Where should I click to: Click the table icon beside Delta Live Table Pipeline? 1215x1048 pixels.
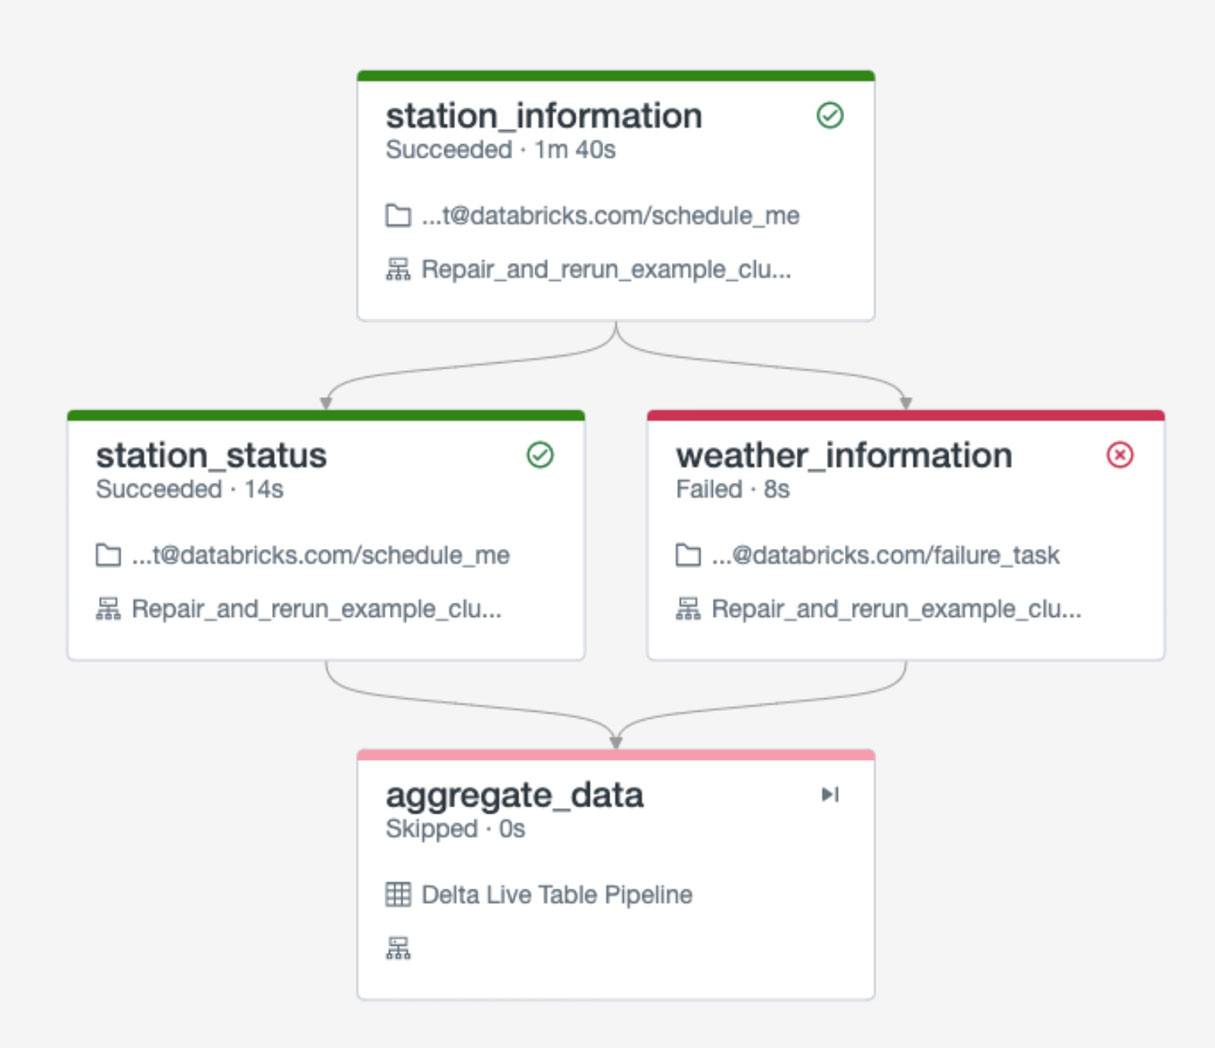point(398,894)
